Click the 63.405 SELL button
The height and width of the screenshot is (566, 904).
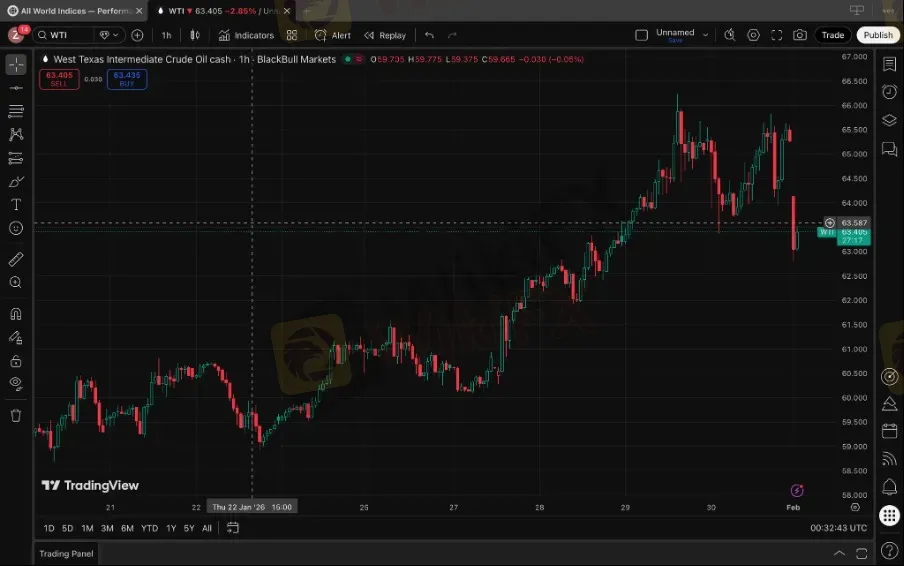[x=59, y=79]
